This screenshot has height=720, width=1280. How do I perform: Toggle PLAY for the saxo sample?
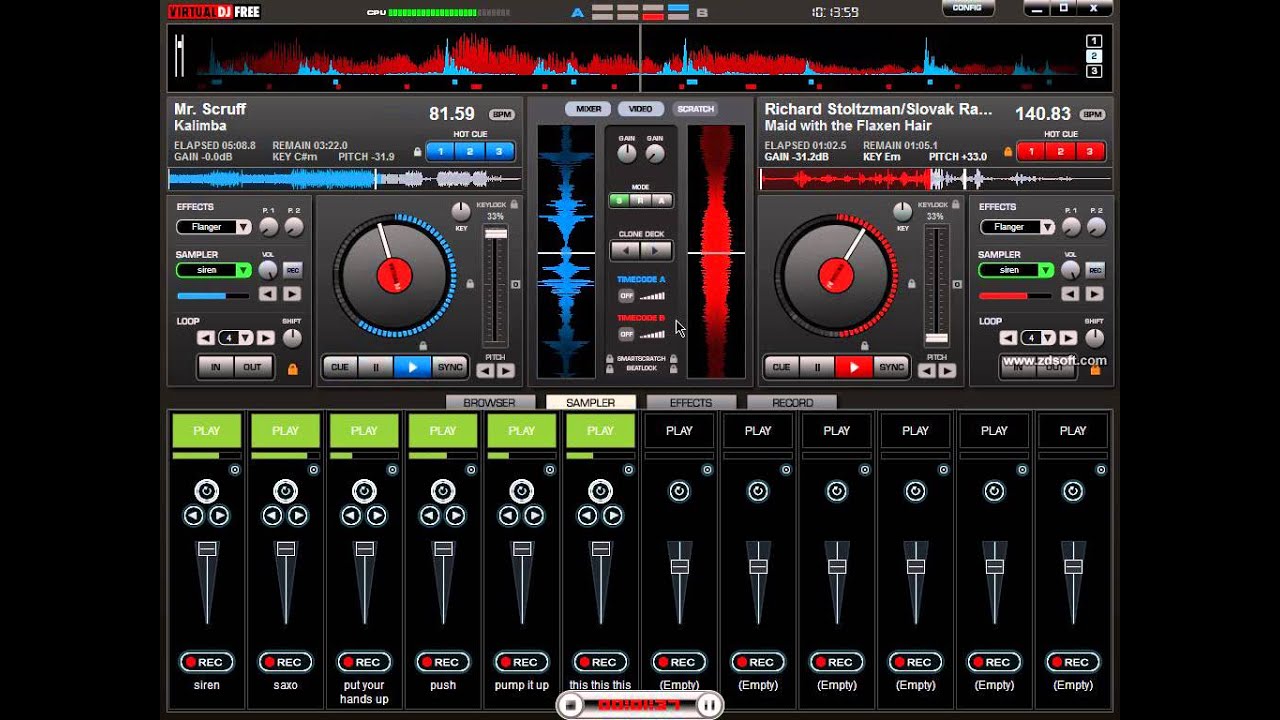285,431
